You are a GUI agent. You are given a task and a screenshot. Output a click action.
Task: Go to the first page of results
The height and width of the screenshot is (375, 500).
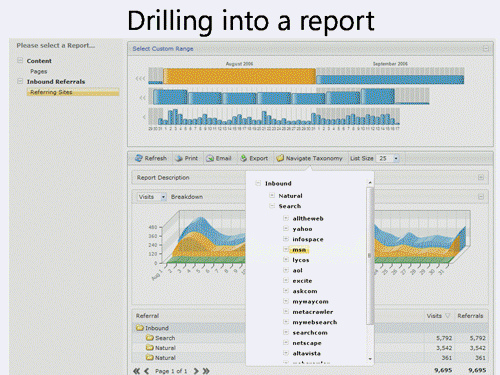click(x=136, y=371)
